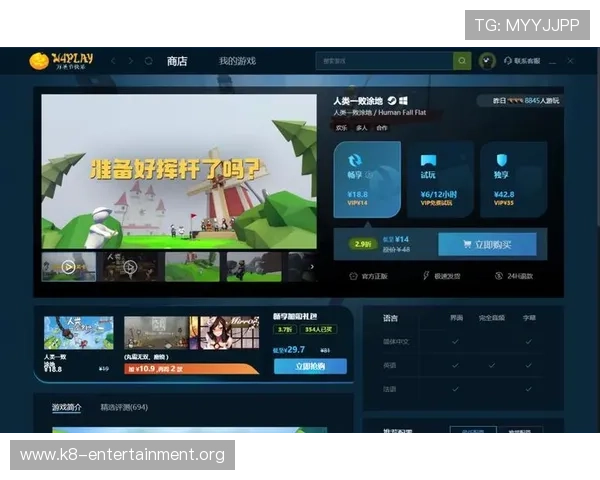Viewport: 600px width, 480px height.
Task: Click the 语言 language header
Action: [x=390, y=318]
